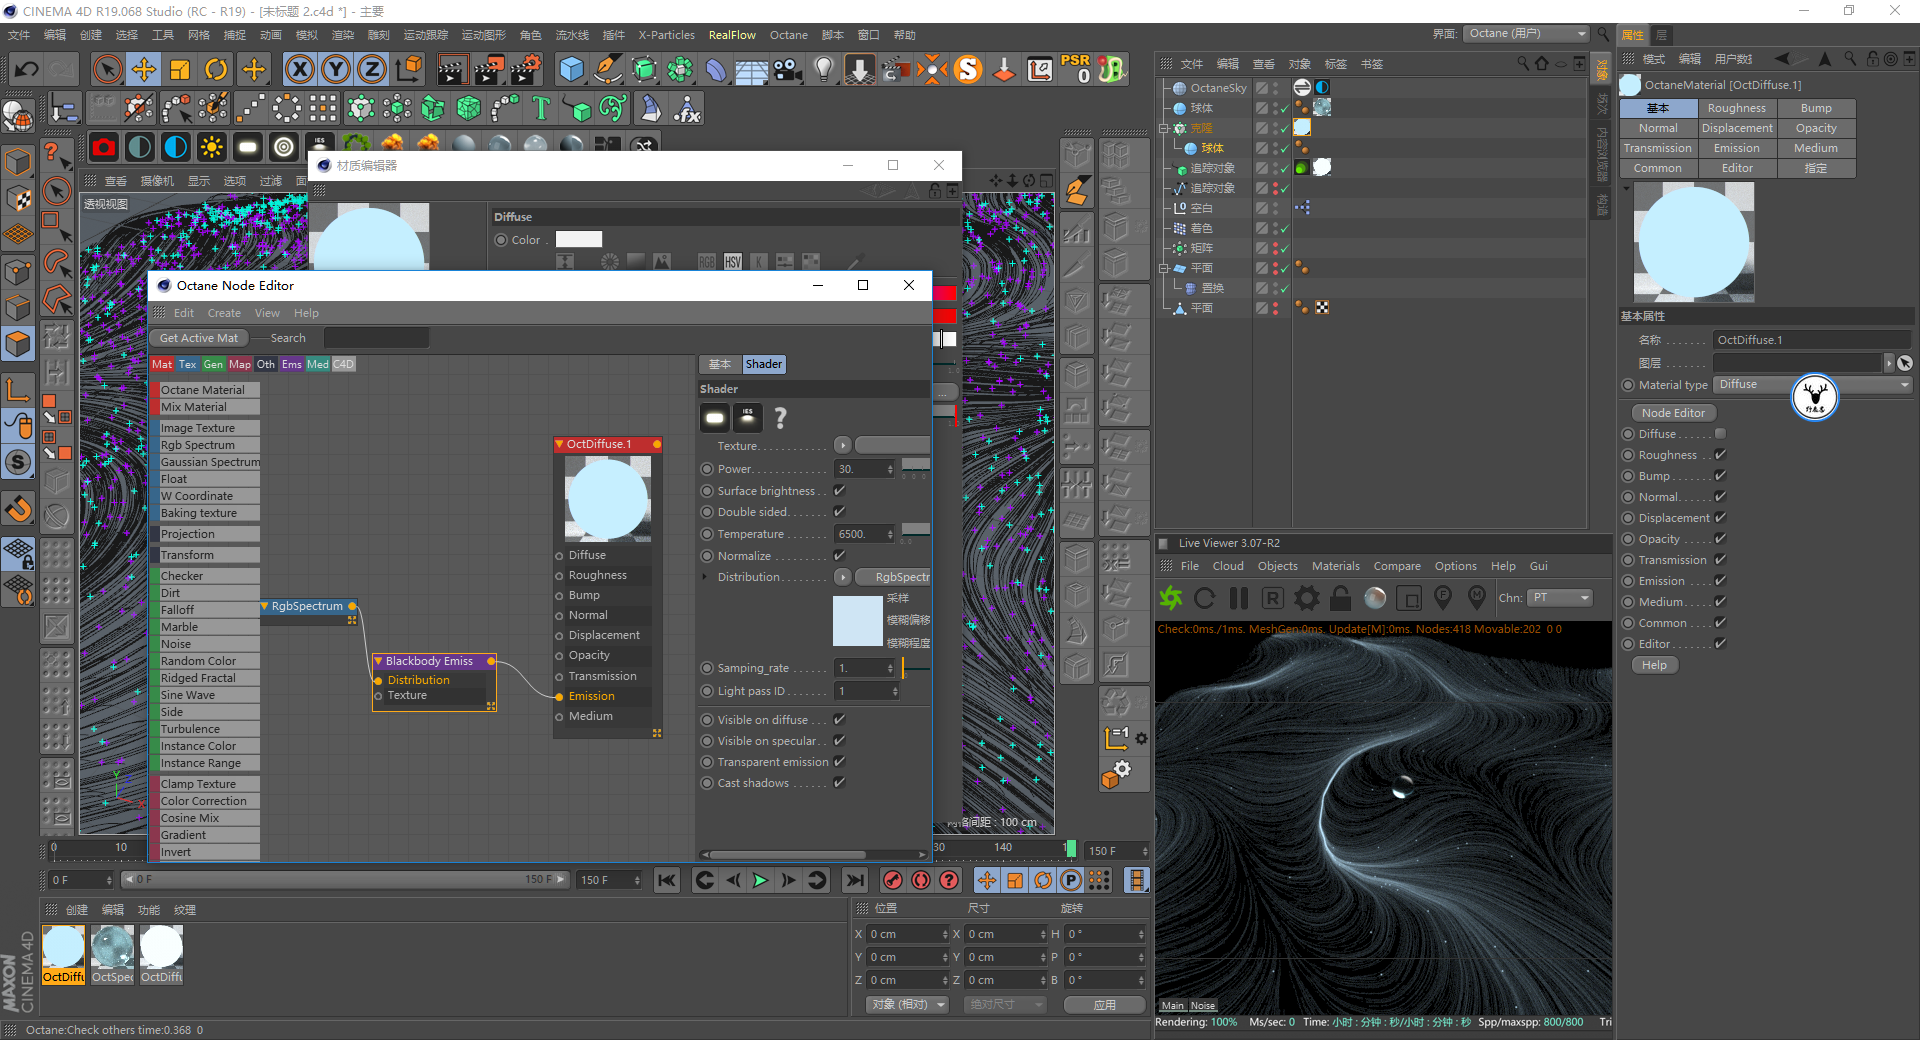Image resolution: width=1920 pixels, height=1040 pixels.
Task: Click the Undo arrow icon in top toolbar
Action: pyautogui.click(x=27, y=69)
